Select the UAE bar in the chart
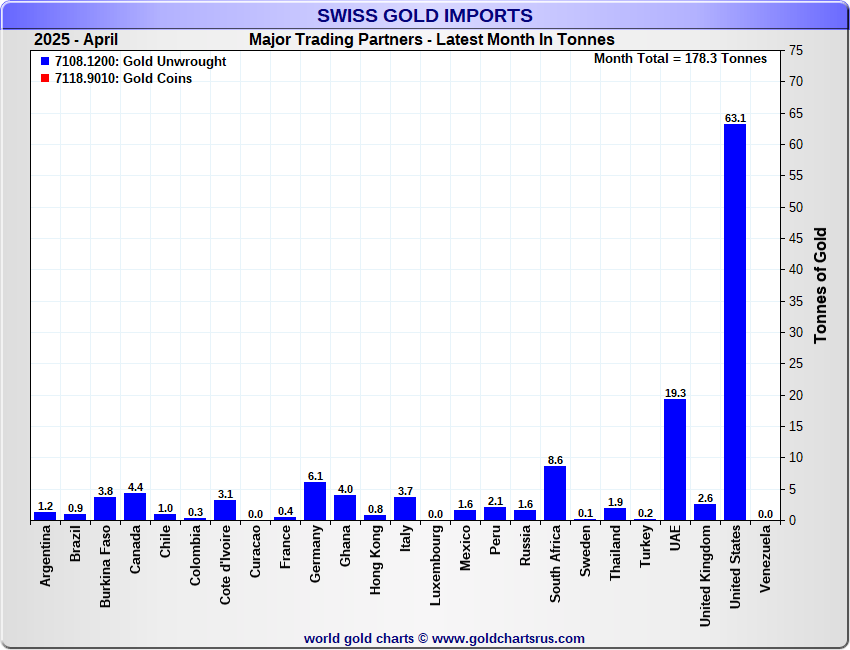This screenshot has width=850, height=650. pos(675,459)
